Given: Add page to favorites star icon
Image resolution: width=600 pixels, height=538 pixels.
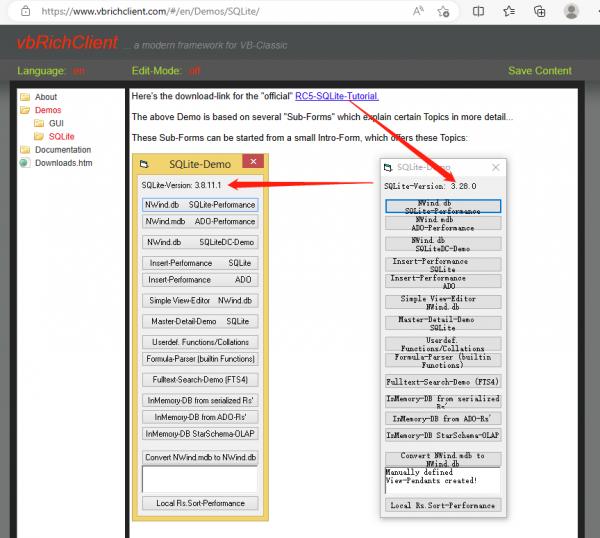Looking at the screenshot, I should click(x=443, y=11).
